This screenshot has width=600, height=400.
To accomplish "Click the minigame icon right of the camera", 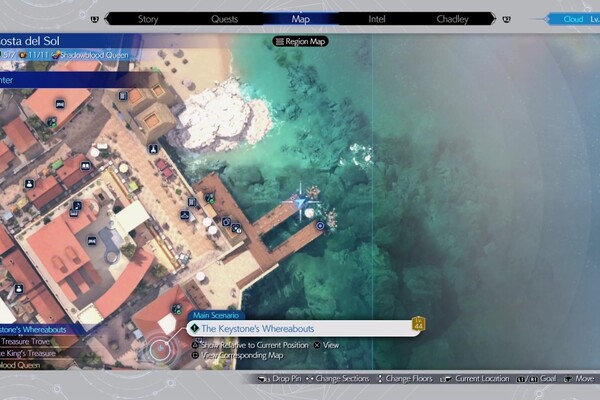I will (x=236, y=229).
